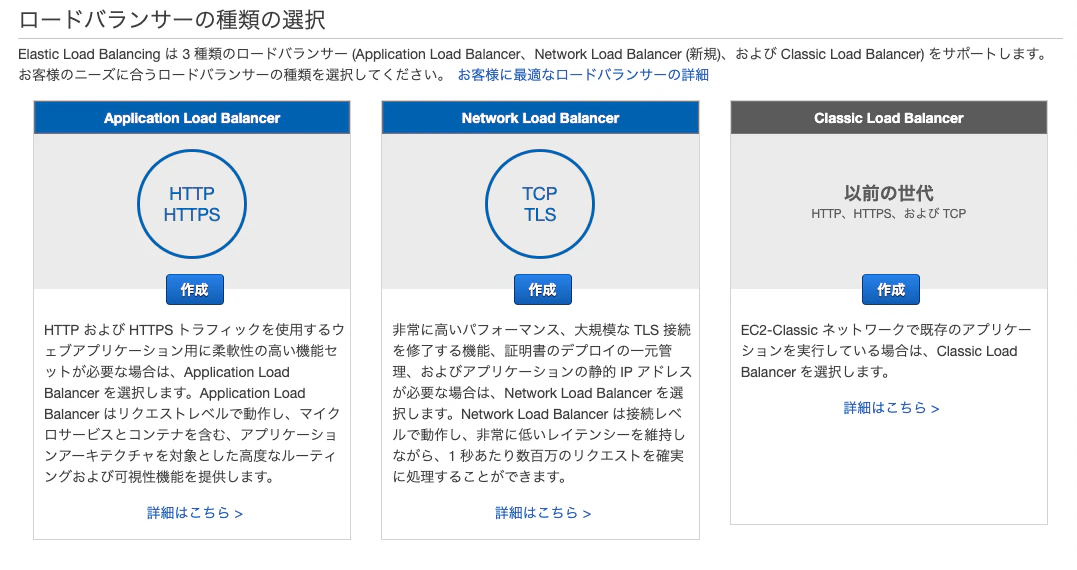Click the Network Load Balancer description text
Image resolution: width=1077 pixels, height=570 pixels.
pyautogui.click(x=542, y=403)
